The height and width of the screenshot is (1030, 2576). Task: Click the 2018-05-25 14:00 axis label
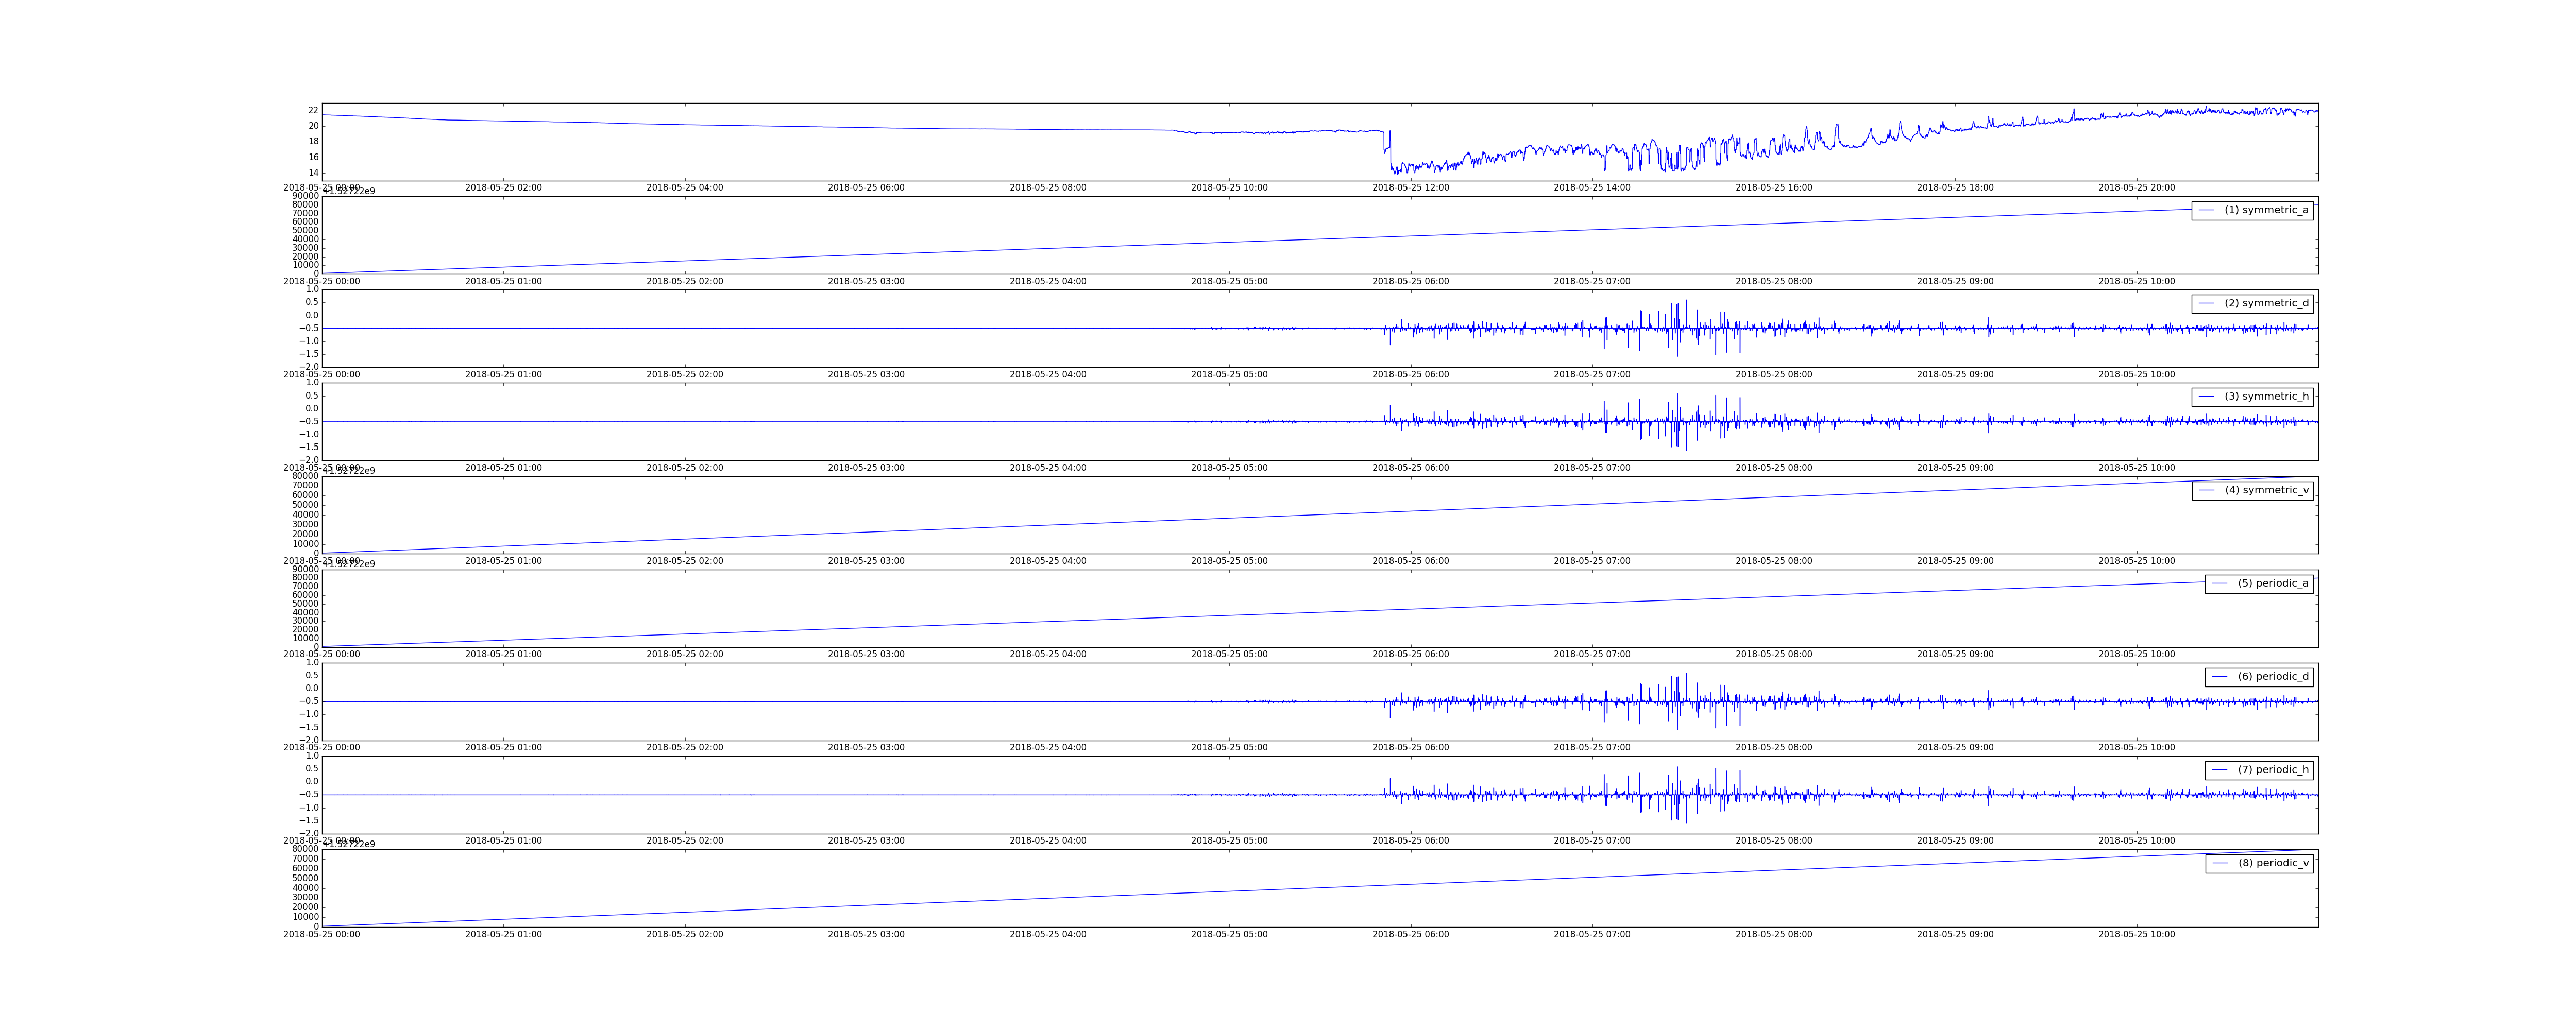pos(1592,188)
